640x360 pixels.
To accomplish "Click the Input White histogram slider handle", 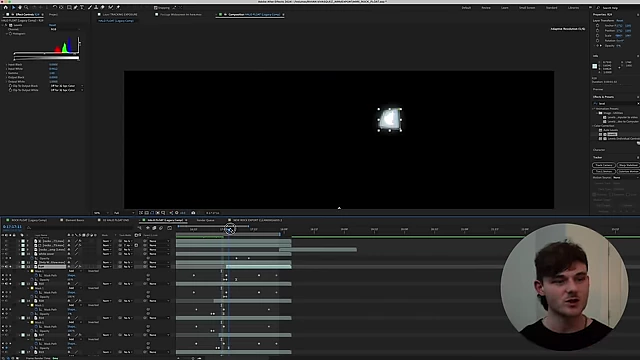I will point(75,54).
